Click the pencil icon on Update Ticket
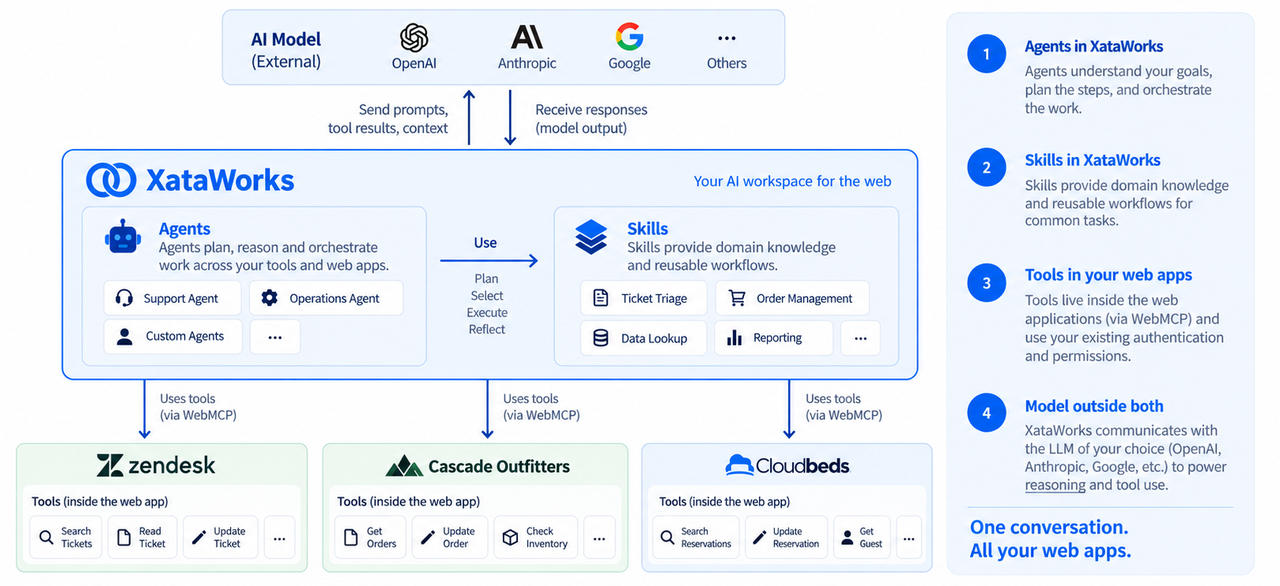The width and height of the screenshot is (1280, 586). pyautogui.click(x=198, y=538)
